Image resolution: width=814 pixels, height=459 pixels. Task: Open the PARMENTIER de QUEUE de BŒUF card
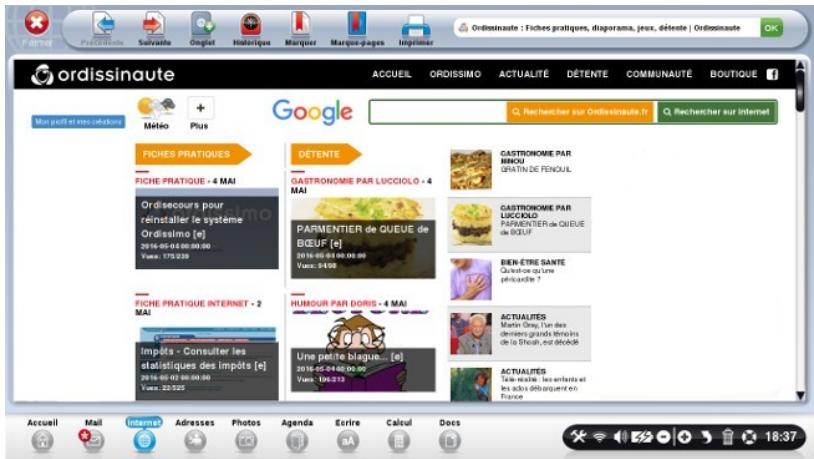tap(363, 238)
